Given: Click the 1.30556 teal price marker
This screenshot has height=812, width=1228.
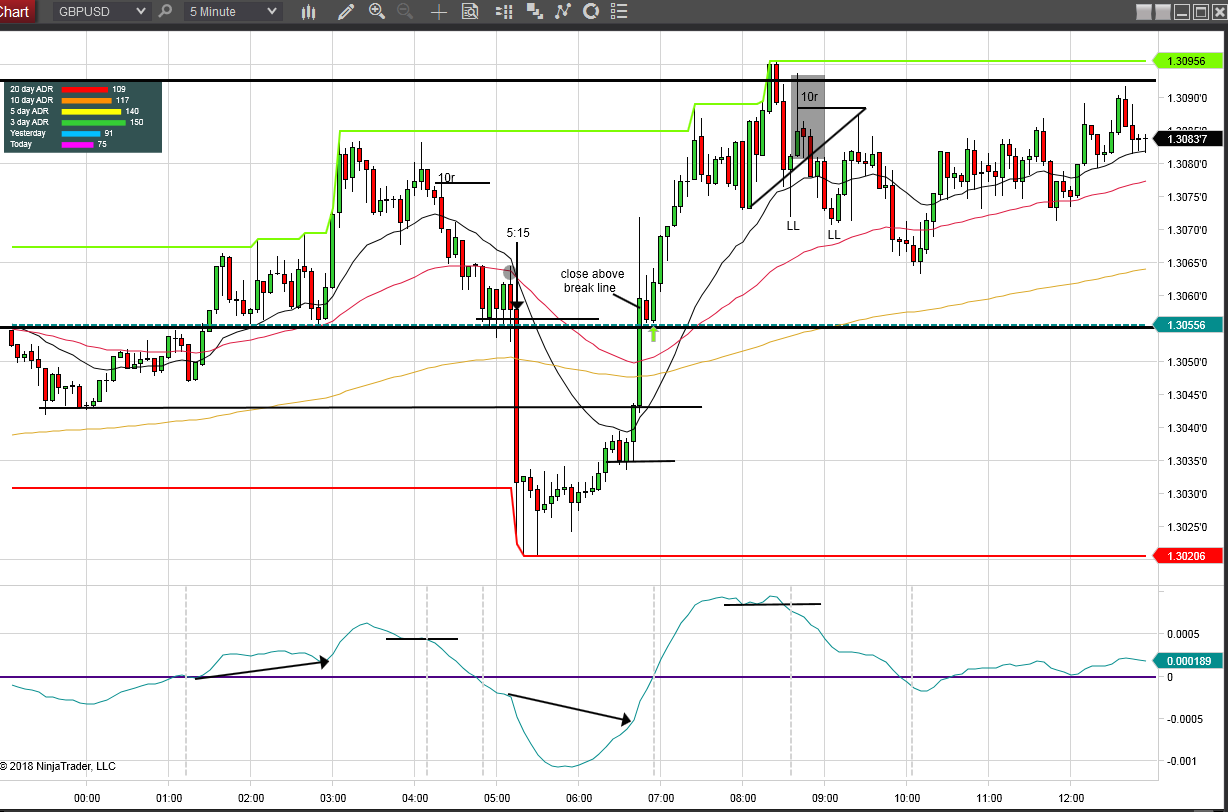Looking at the screenshot, I should point(1189,325).
